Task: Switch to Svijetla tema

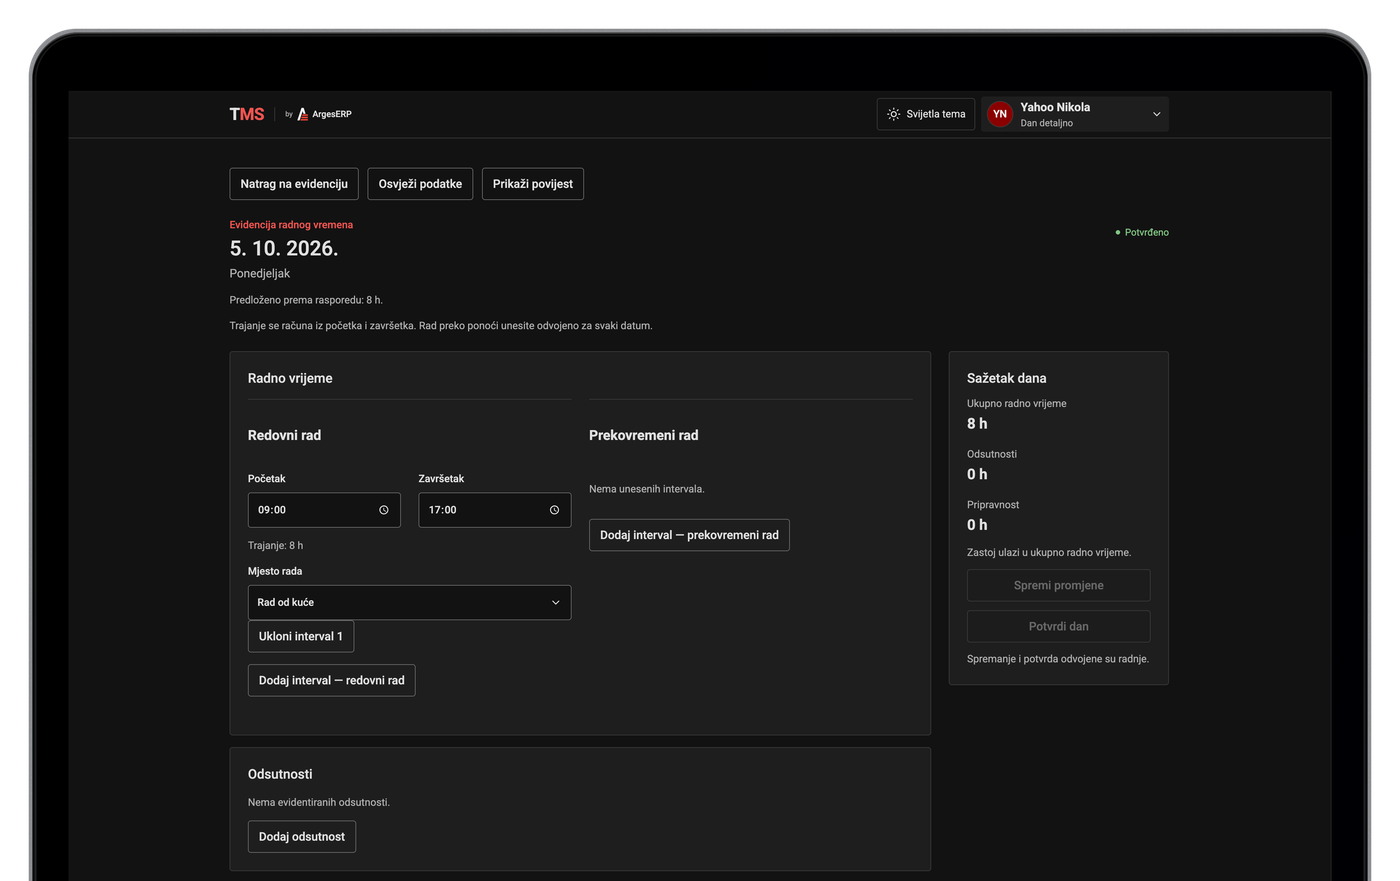Action: tap(926, 114)
